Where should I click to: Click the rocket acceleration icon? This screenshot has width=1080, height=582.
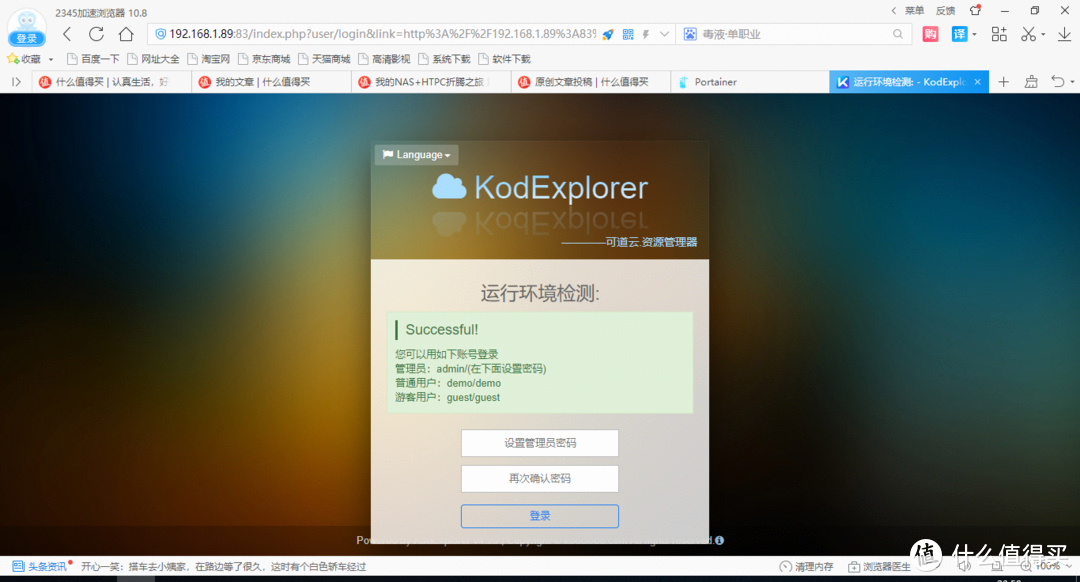point(608,34)
